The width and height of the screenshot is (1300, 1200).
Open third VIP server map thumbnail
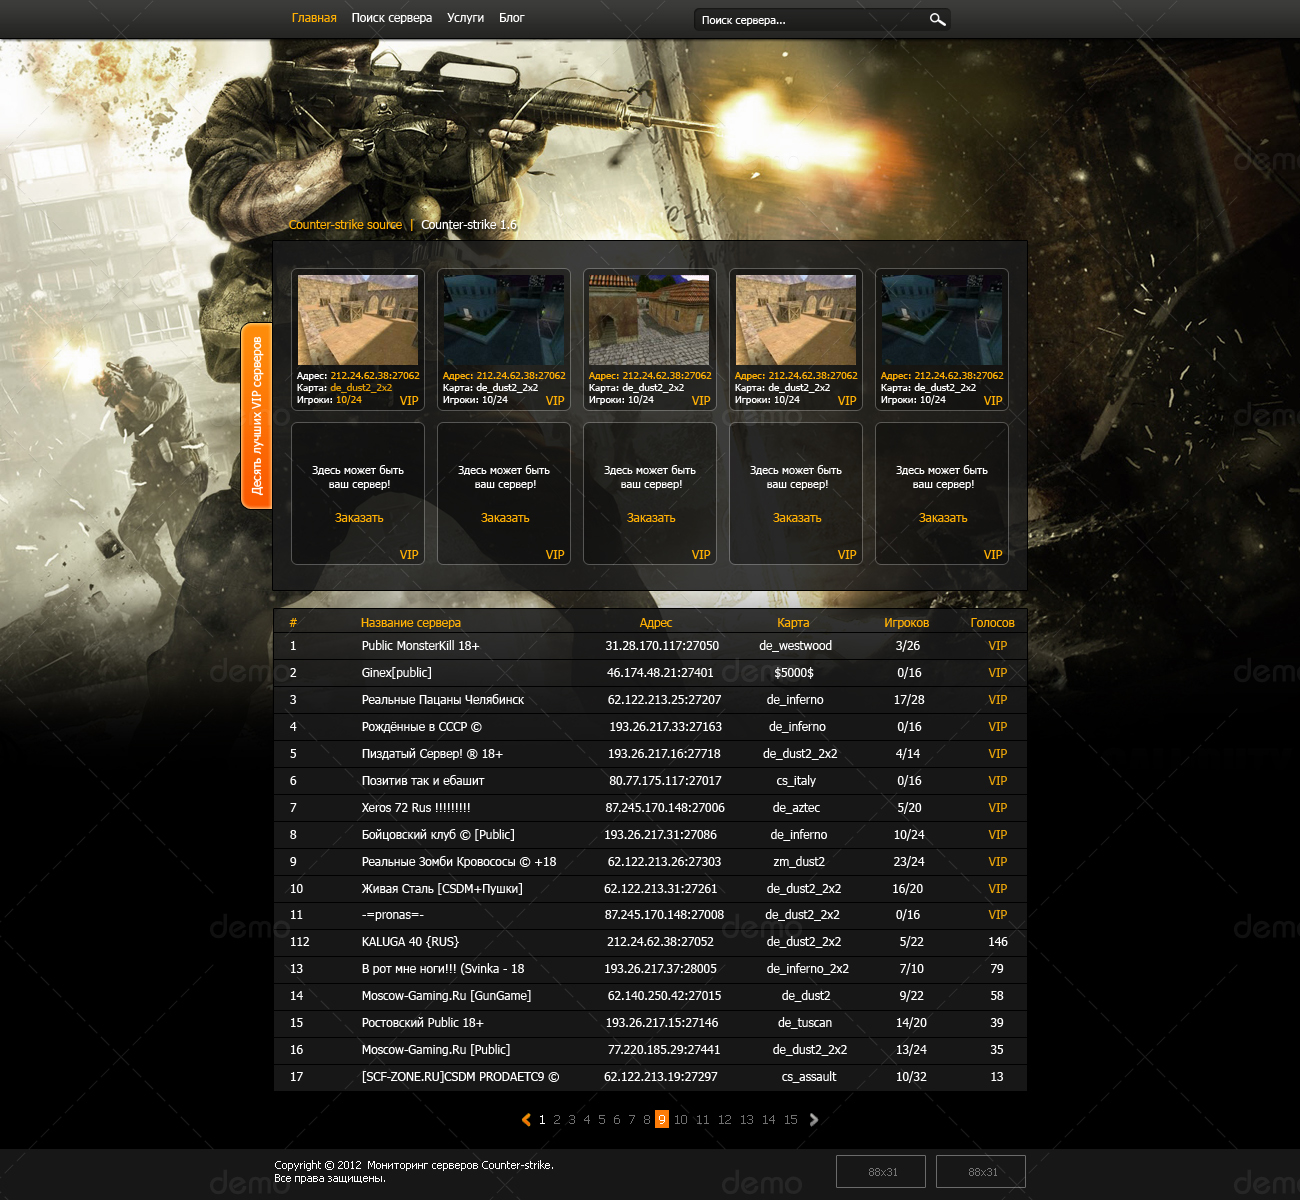click(x=650, y=320)
